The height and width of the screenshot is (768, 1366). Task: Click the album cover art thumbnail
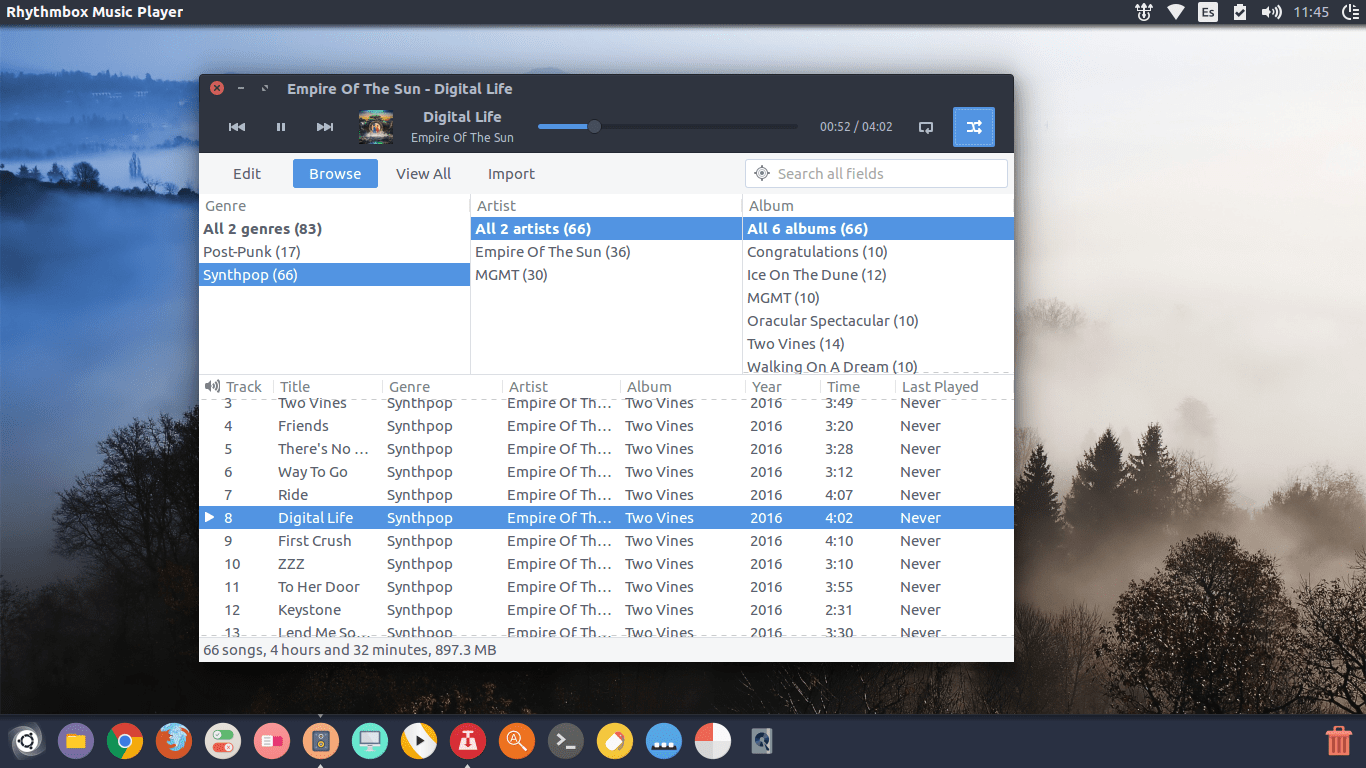pyautogui.click(x=376, y=127)
